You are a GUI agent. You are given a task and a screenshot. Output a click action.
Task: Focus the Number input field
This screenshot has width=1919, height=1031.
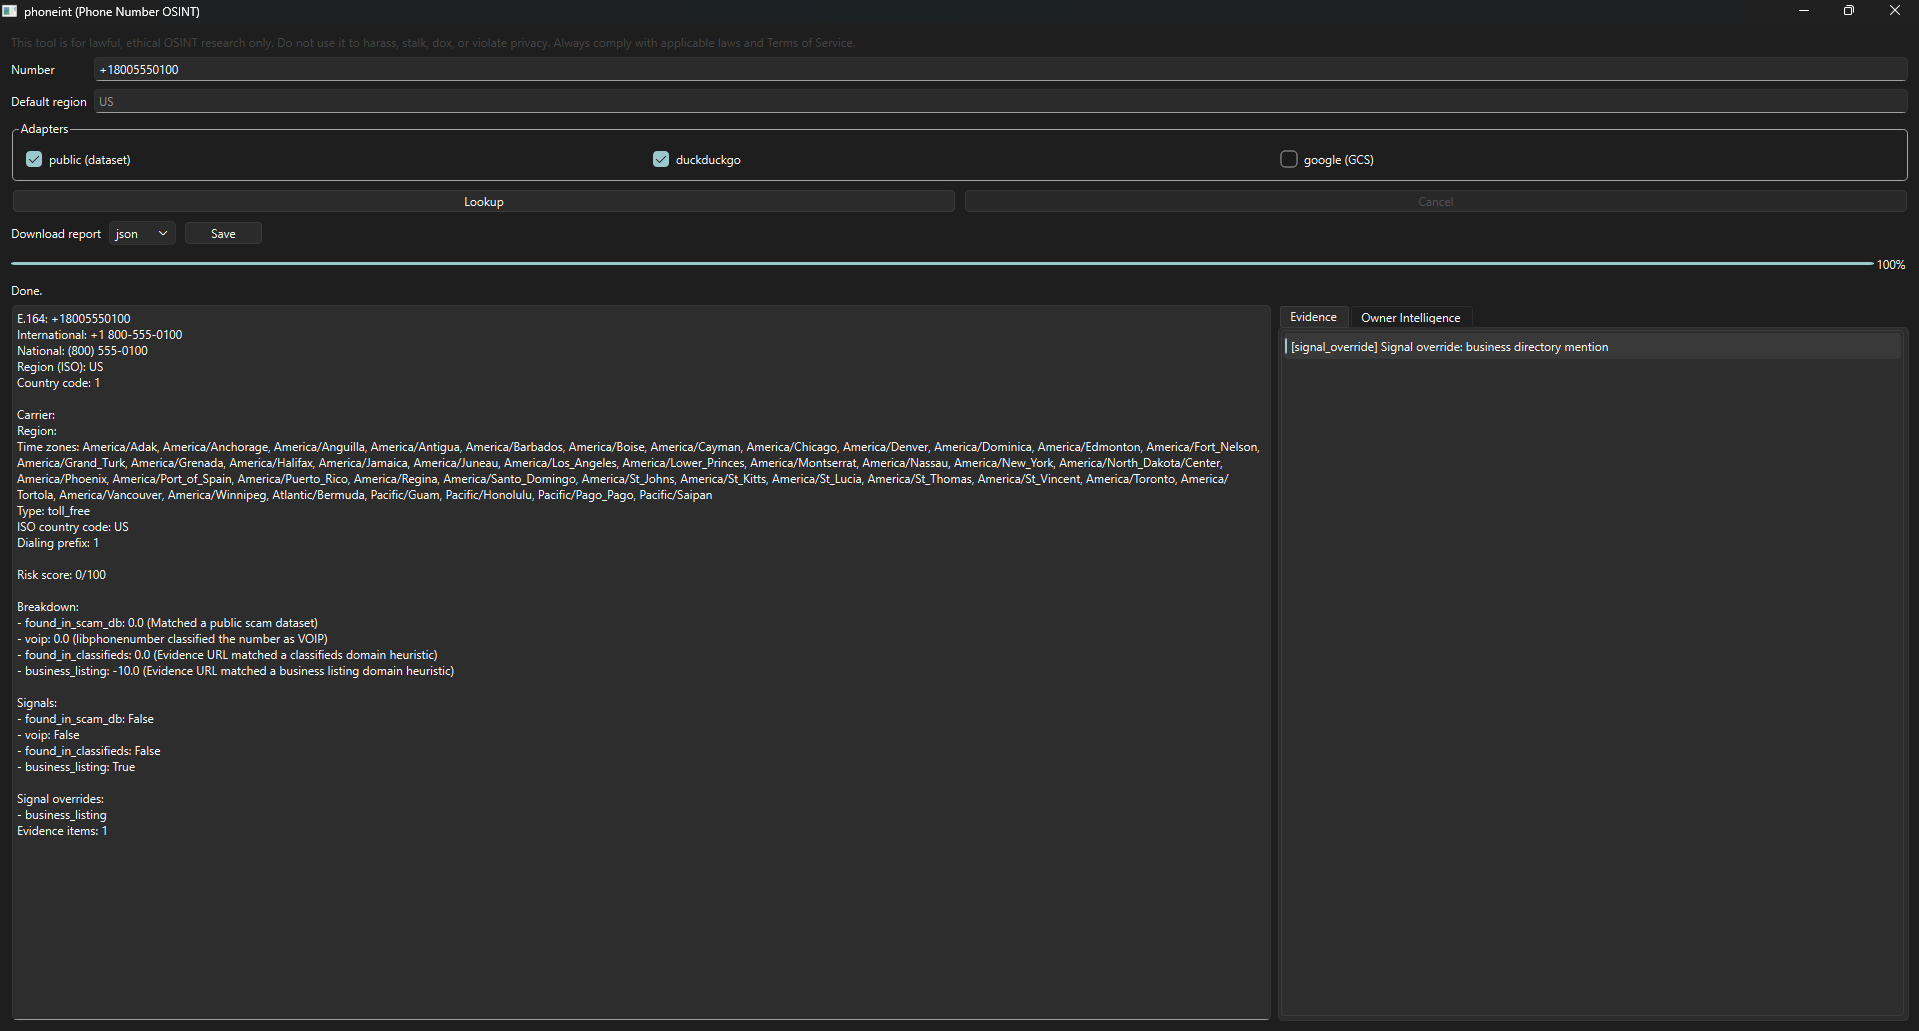pyautogui.click(x=1000, y=69)
